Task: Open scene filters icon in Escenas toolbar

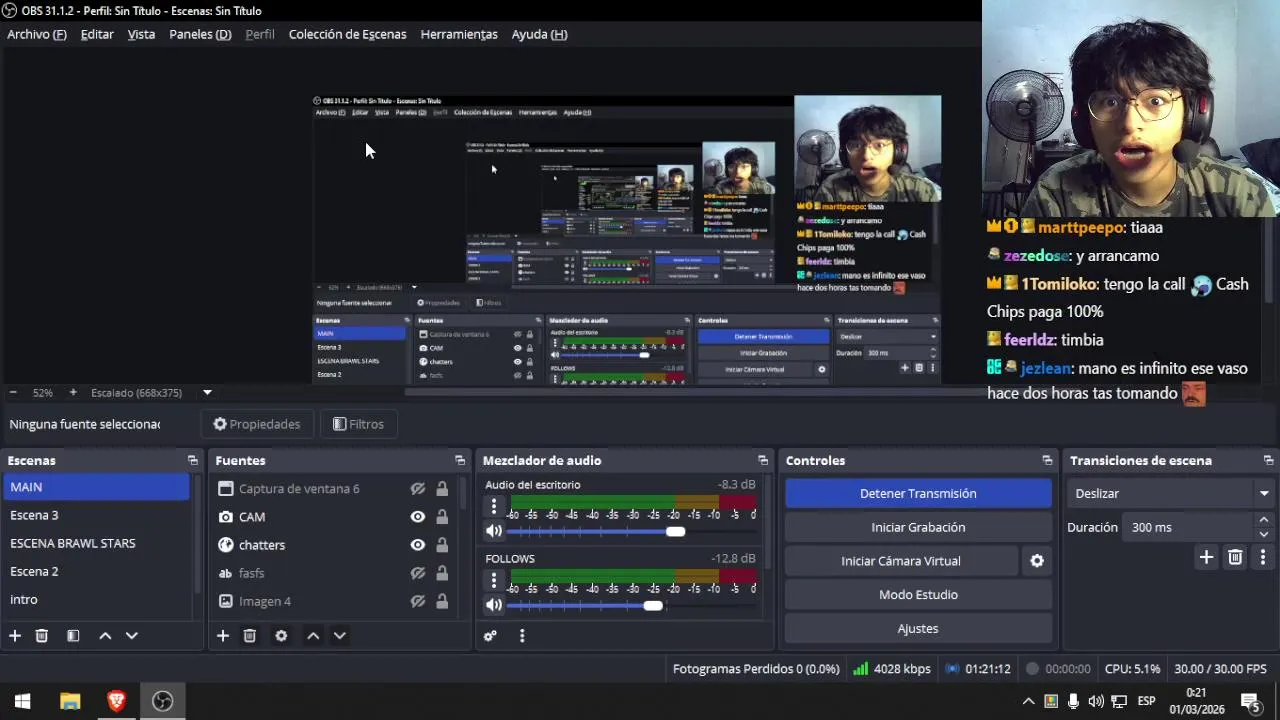Action: click(73, 636)
